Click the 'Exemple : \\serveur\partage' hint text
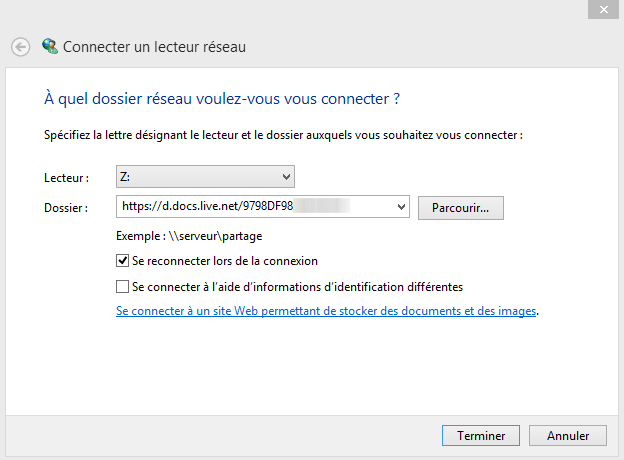 click(x=189, y=237)
